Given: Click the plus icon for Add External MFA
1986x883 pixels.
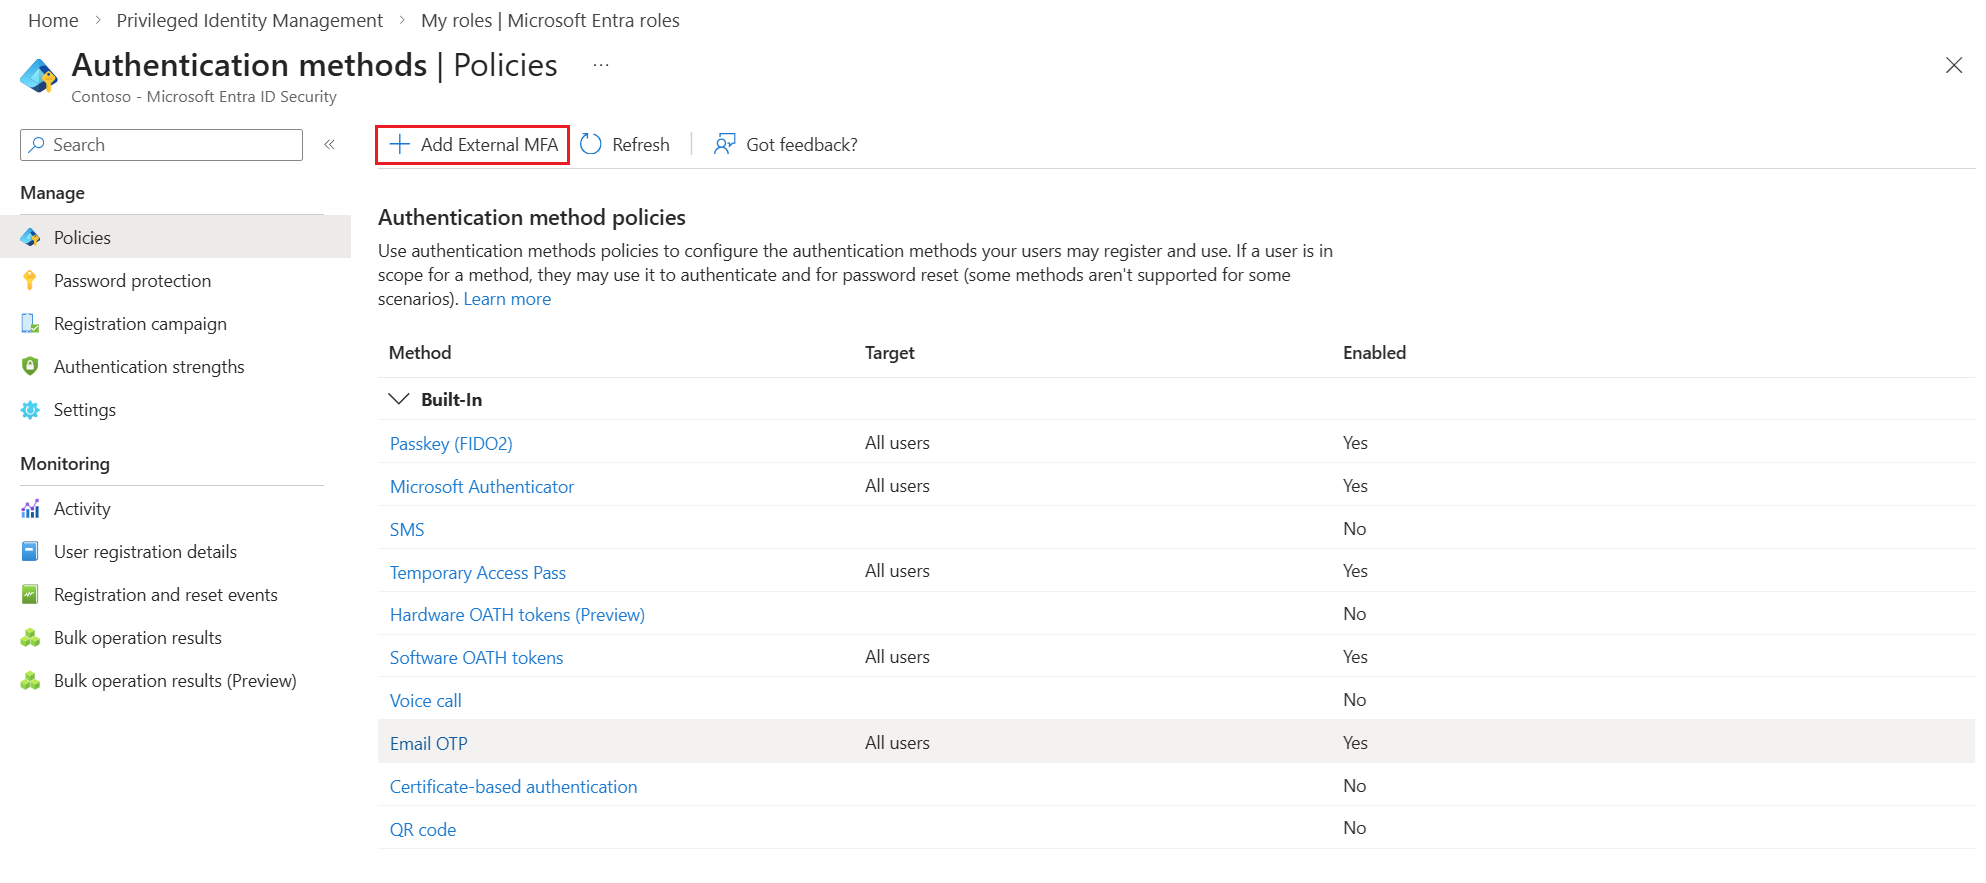Looking at the screenshot, I should coord(400,144).
